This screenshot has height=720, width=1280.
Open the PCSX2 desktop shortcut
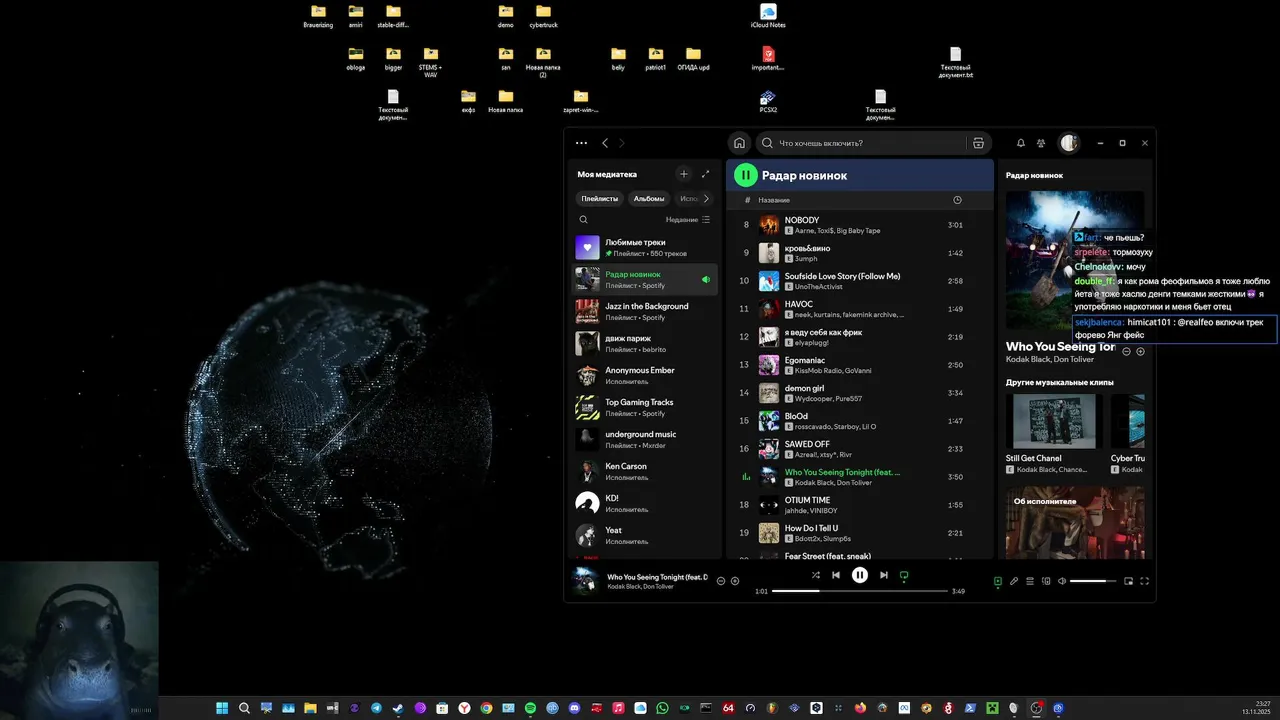(x=768, y=101)
